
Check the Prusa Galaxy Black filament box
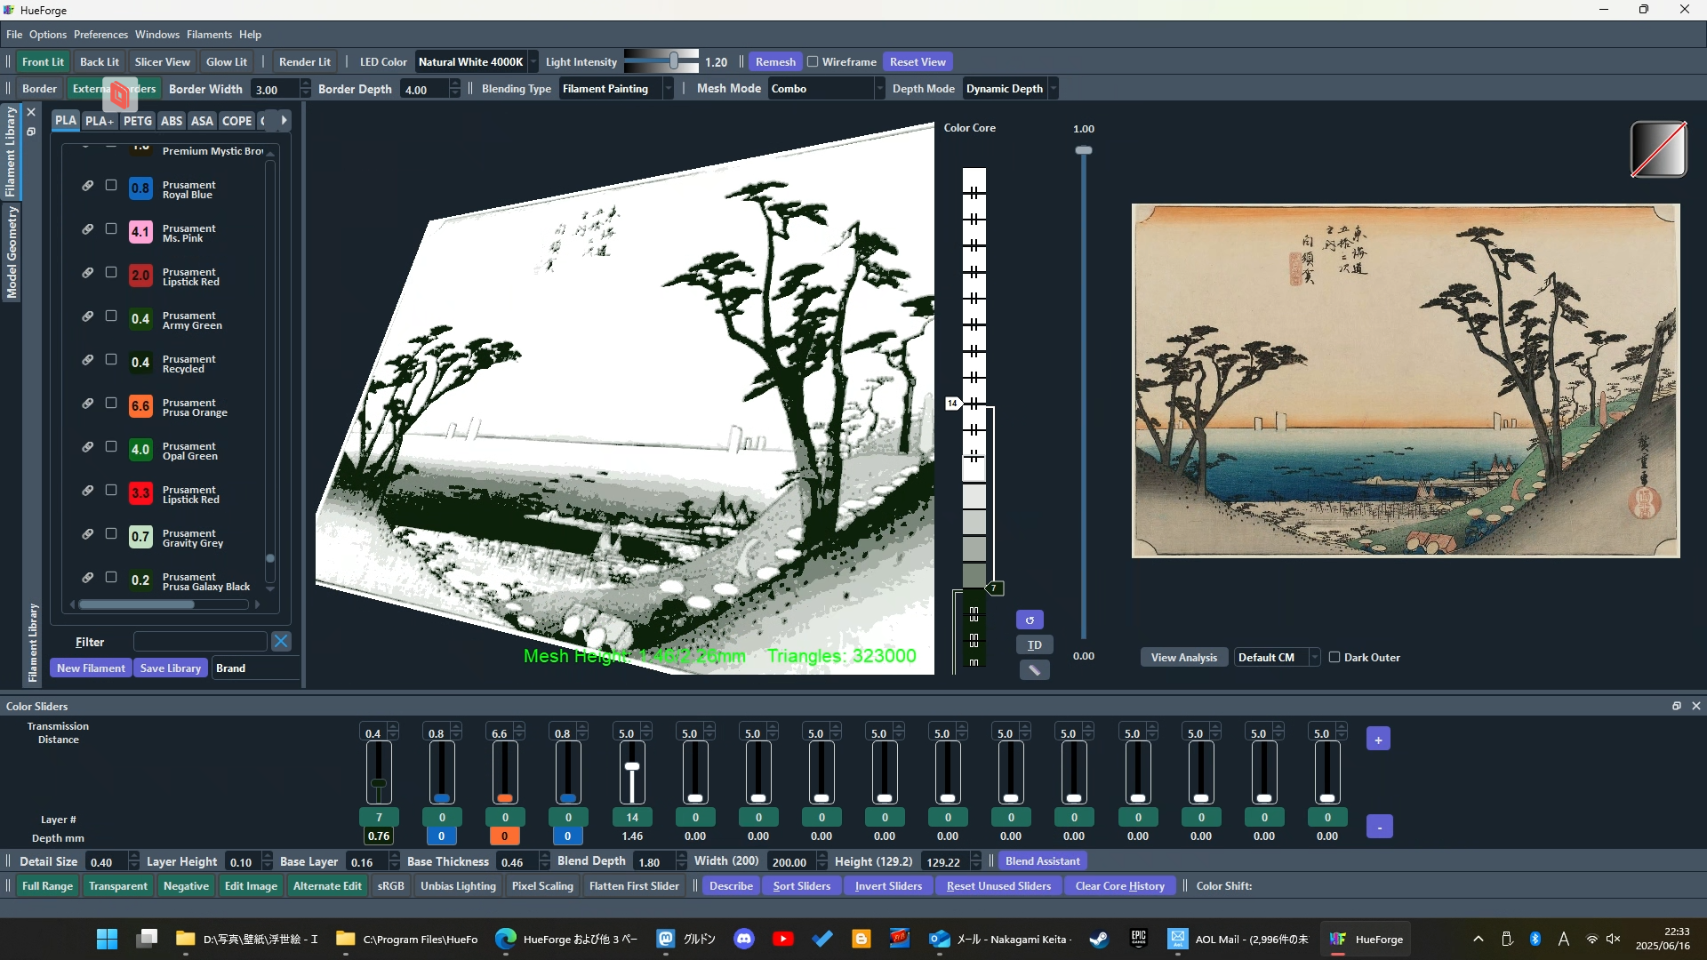pos(111,578)
